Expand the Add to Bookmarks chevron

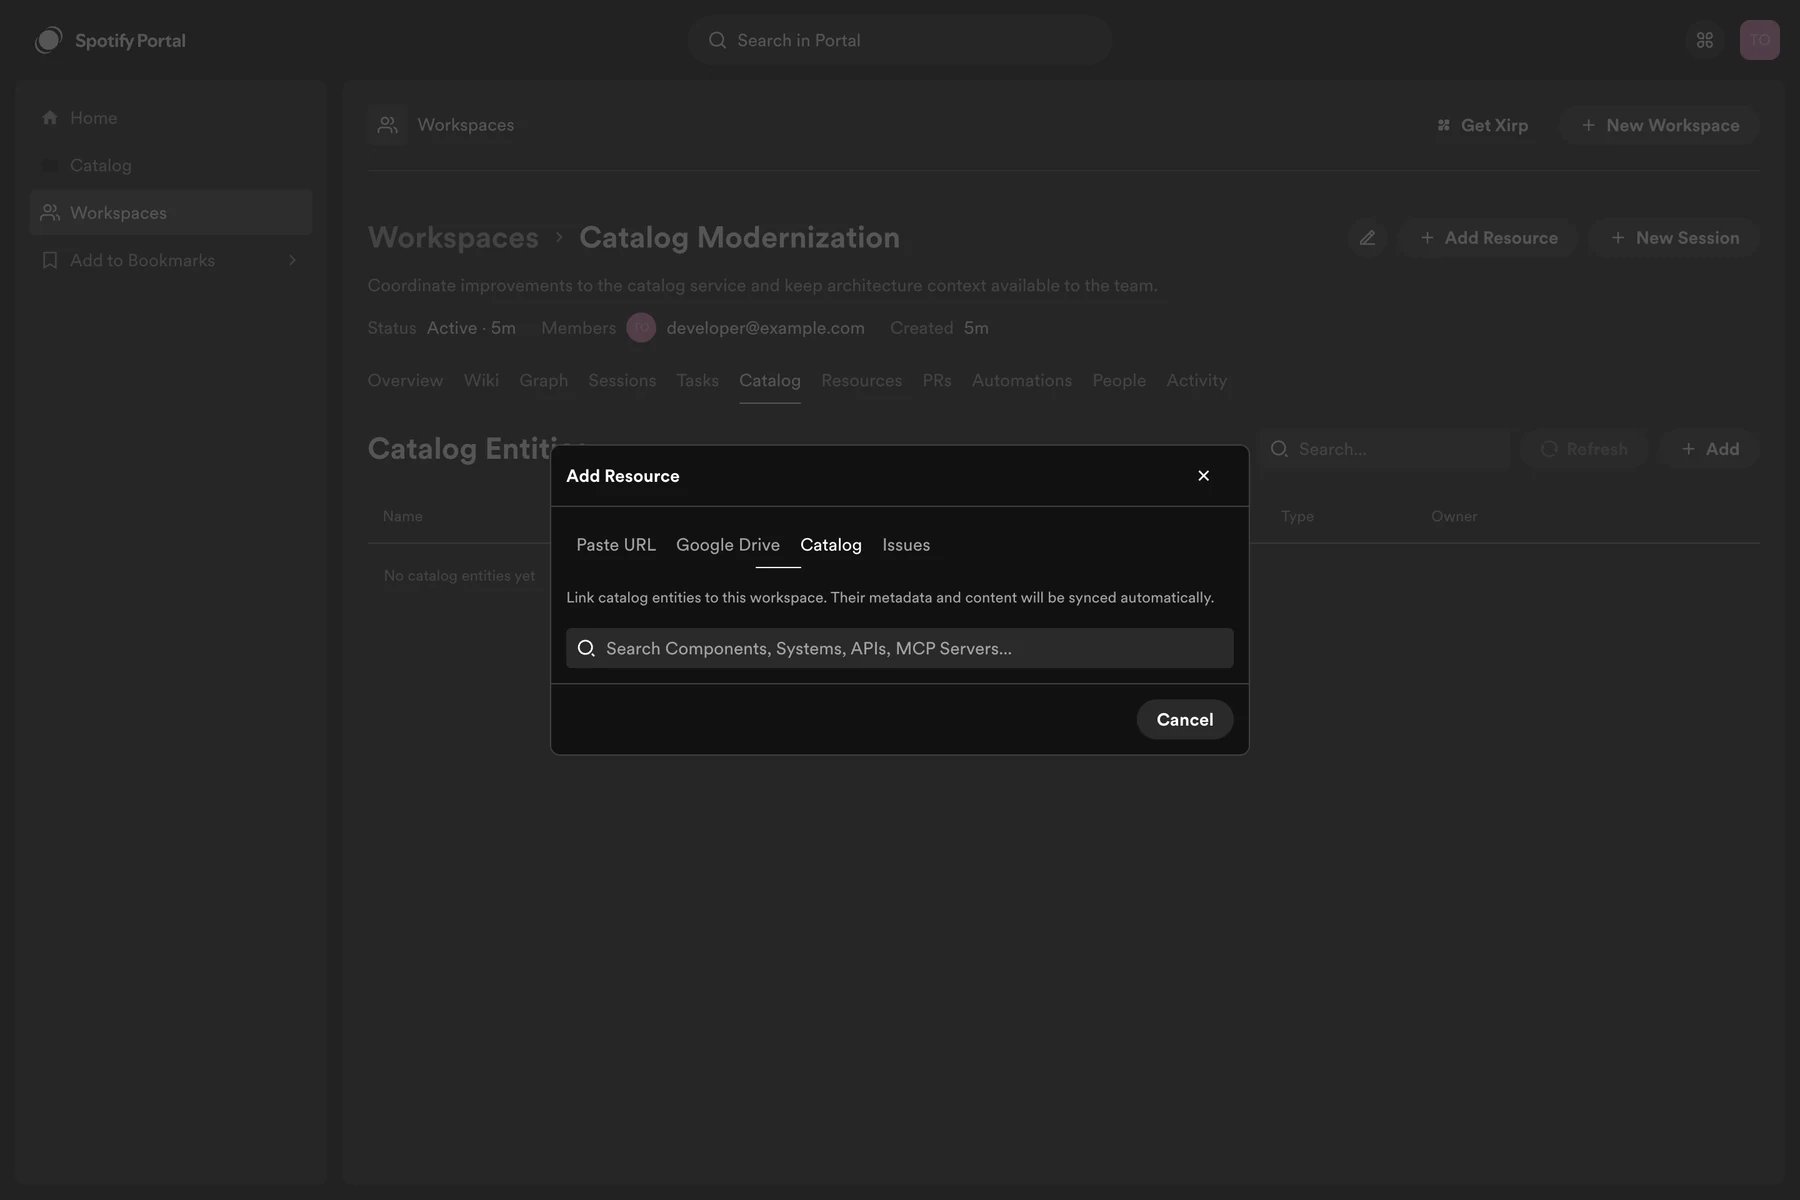[292, 260]
